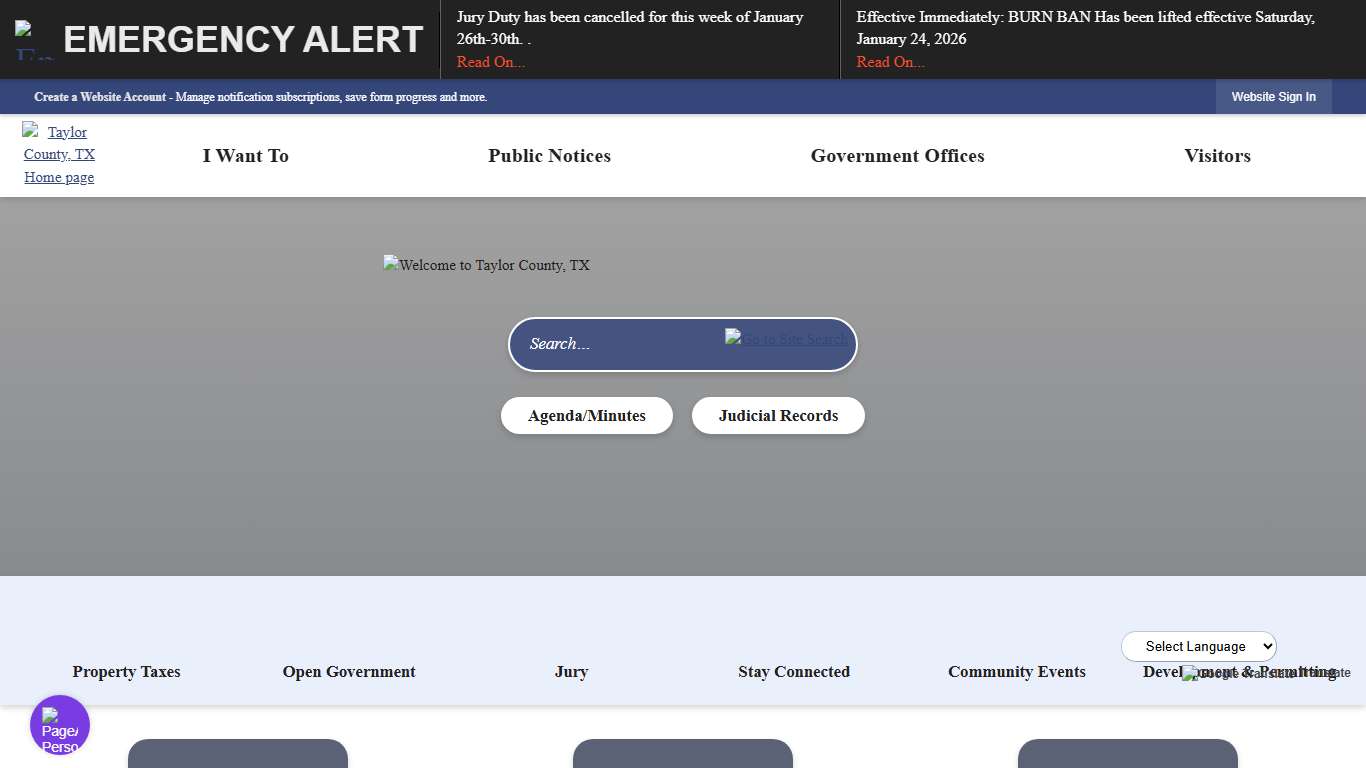Open the Visitors menu

(1217, 156)
